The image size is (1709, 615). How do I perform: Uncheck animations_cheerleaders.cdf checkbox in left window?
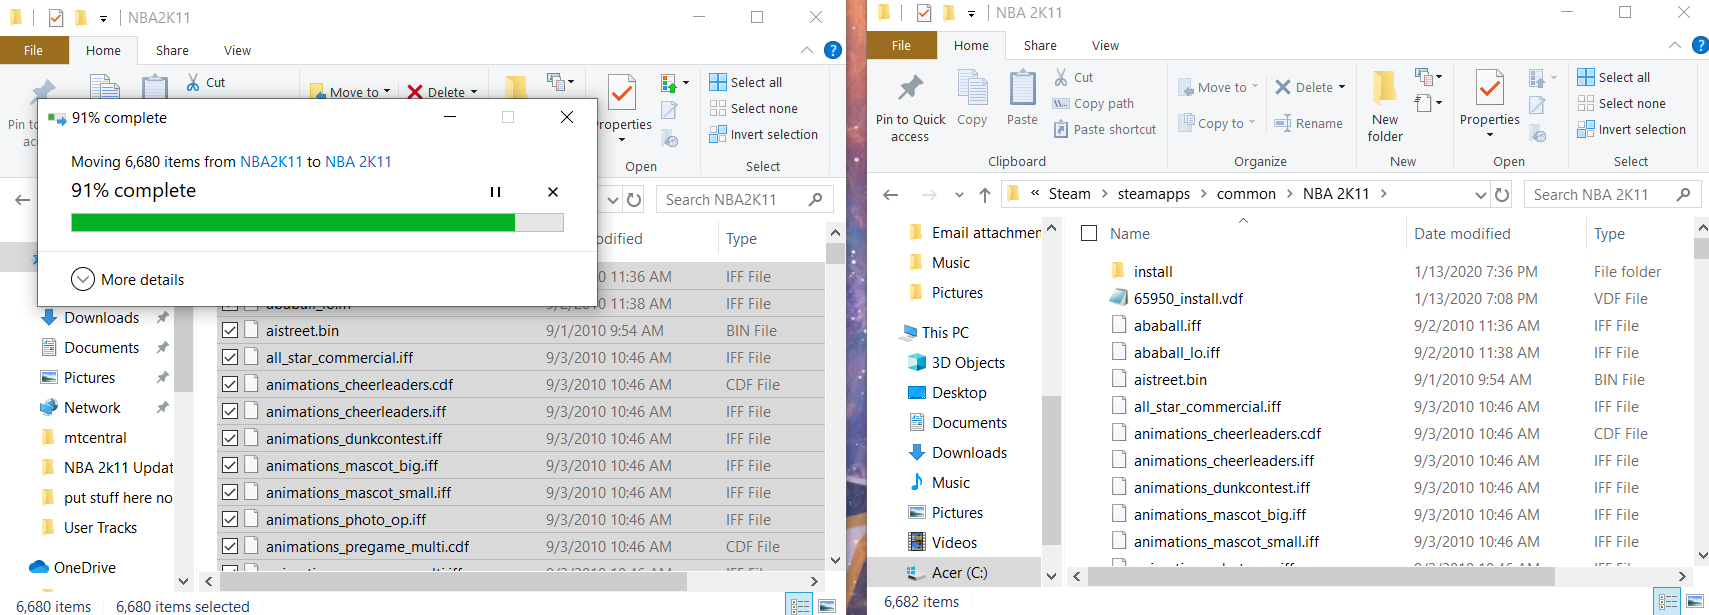click(230, 384)
